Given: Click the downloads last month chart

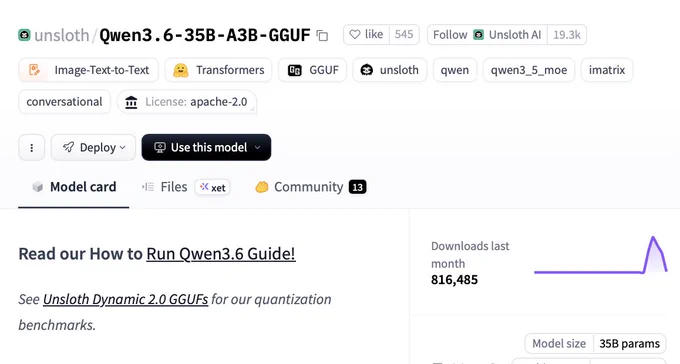Looking at the screenshot, I should 601,255.
